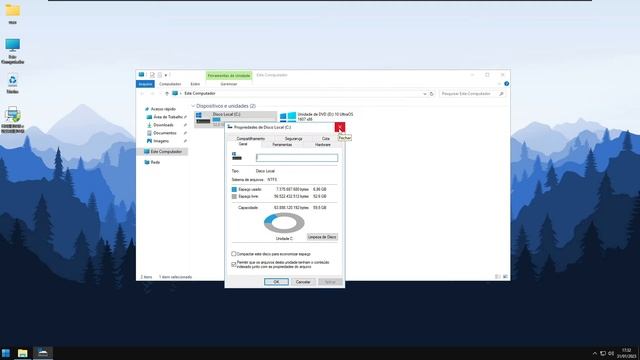Viewport: 640px width, 360px height.
Task: Click the blue Espaço usado color square
Action: click(234, 189)
